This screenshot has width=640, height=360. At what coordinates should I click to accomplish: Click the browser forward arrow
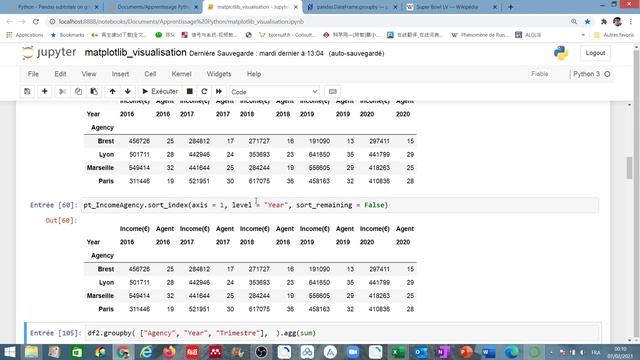tap(22, 22)
